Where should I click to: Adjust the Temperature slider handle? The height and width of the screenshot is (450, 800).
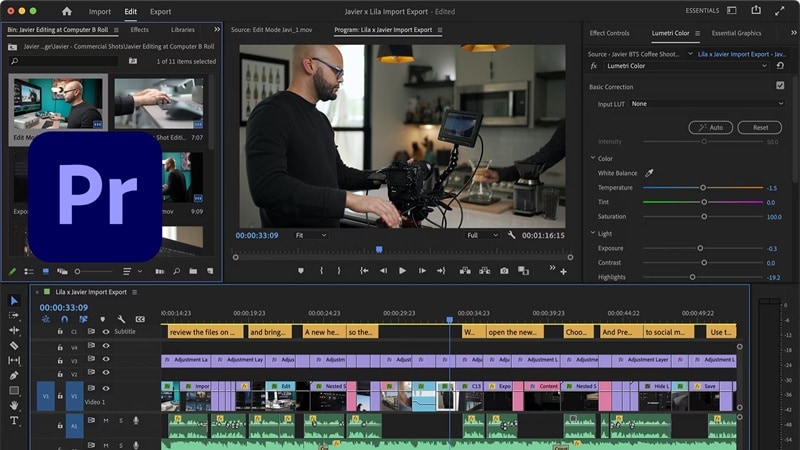pyautogui.click(x=703, y=188)
